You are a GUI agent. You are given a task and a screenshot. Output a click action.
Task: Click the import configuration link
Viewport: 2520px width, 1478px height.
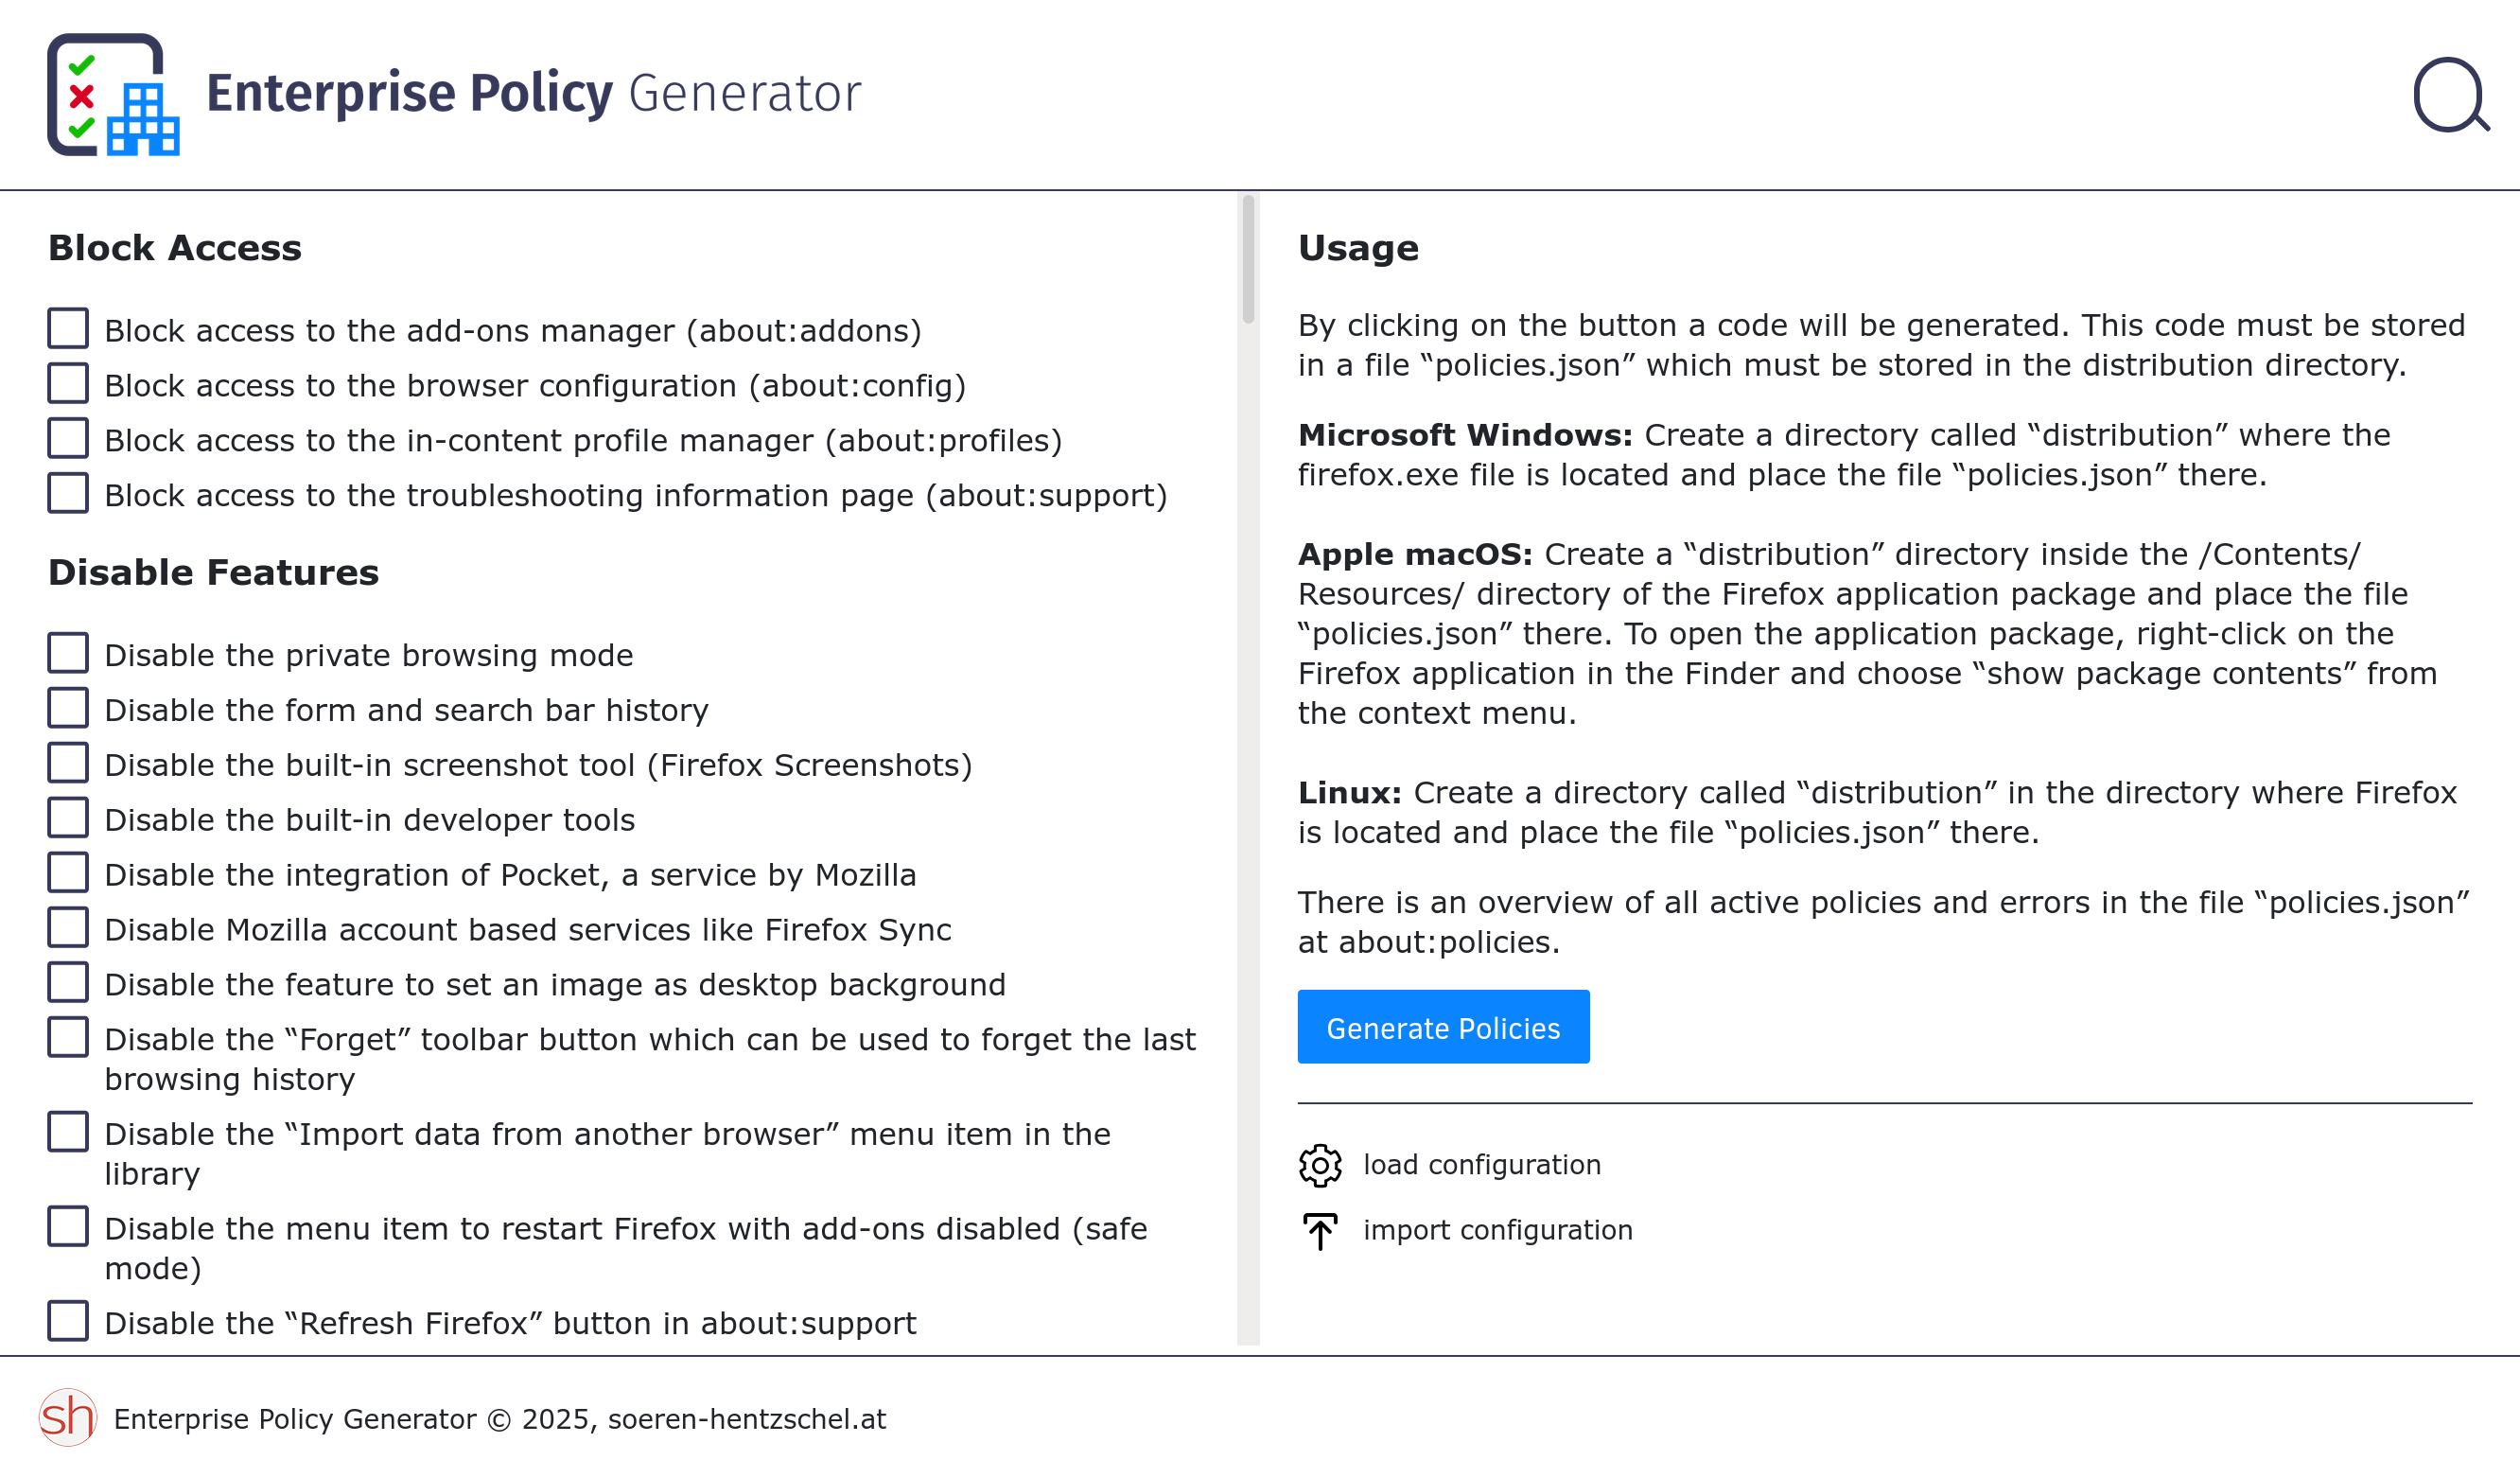(1497, 1231)
